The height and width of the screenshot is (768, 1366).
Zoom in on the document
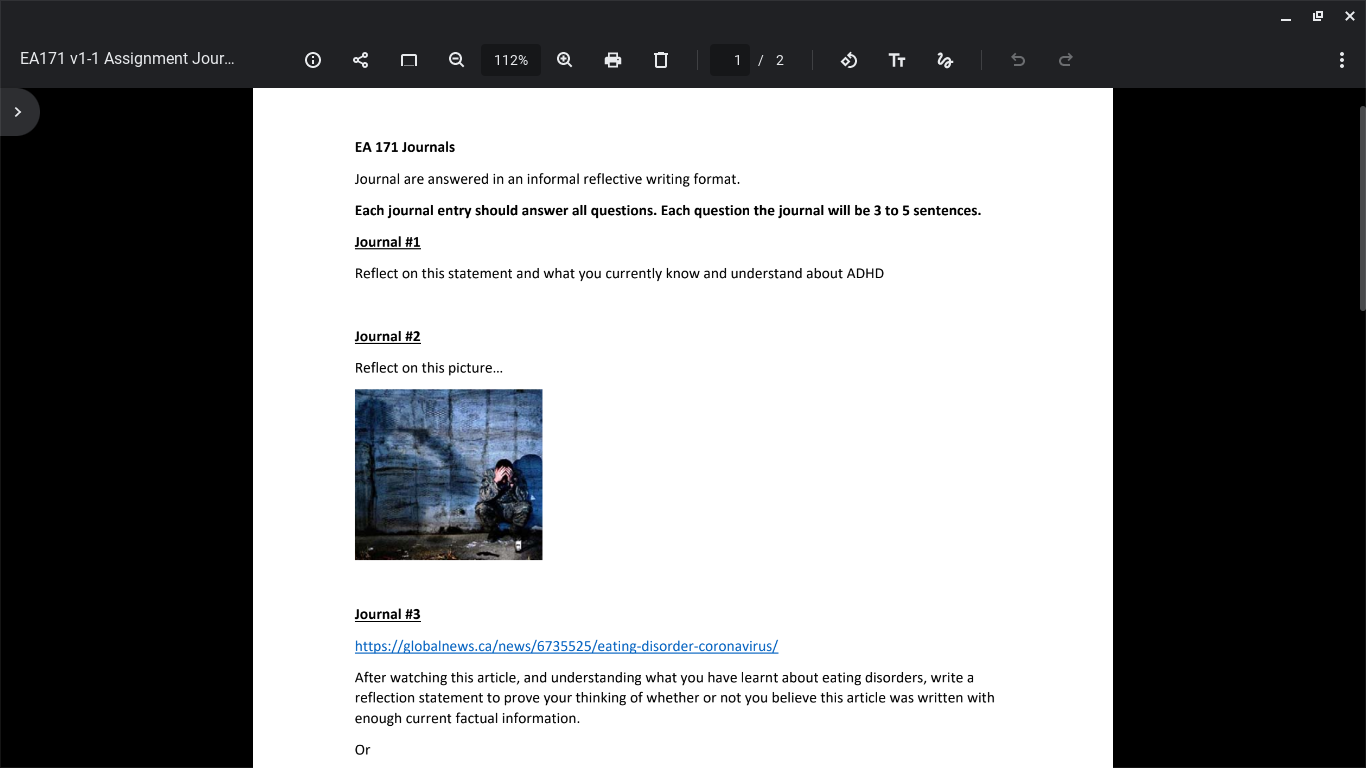[x=564, y=60]
